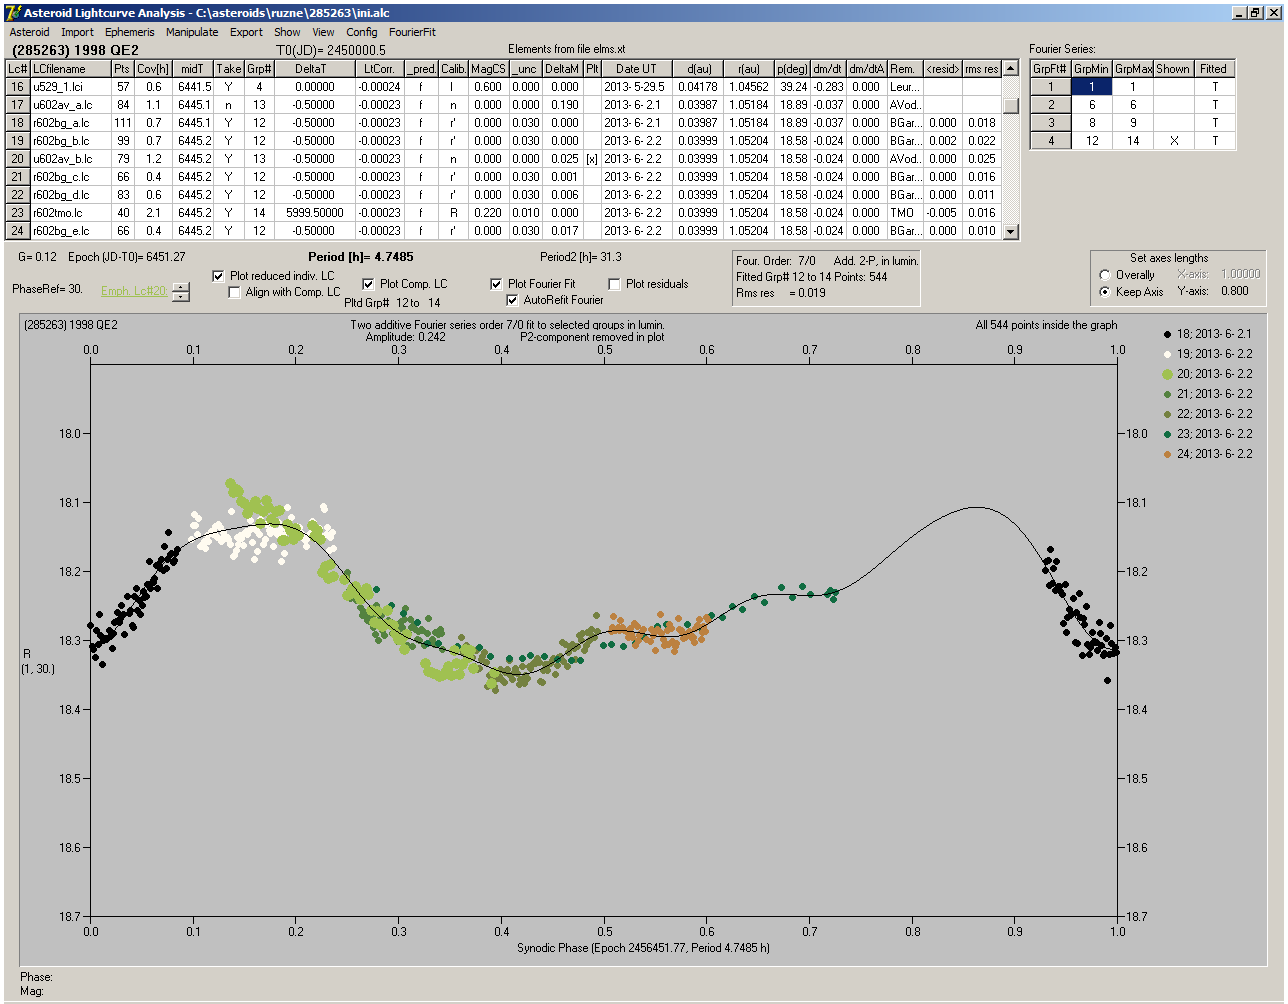Open the Manipulate menu

192,32
